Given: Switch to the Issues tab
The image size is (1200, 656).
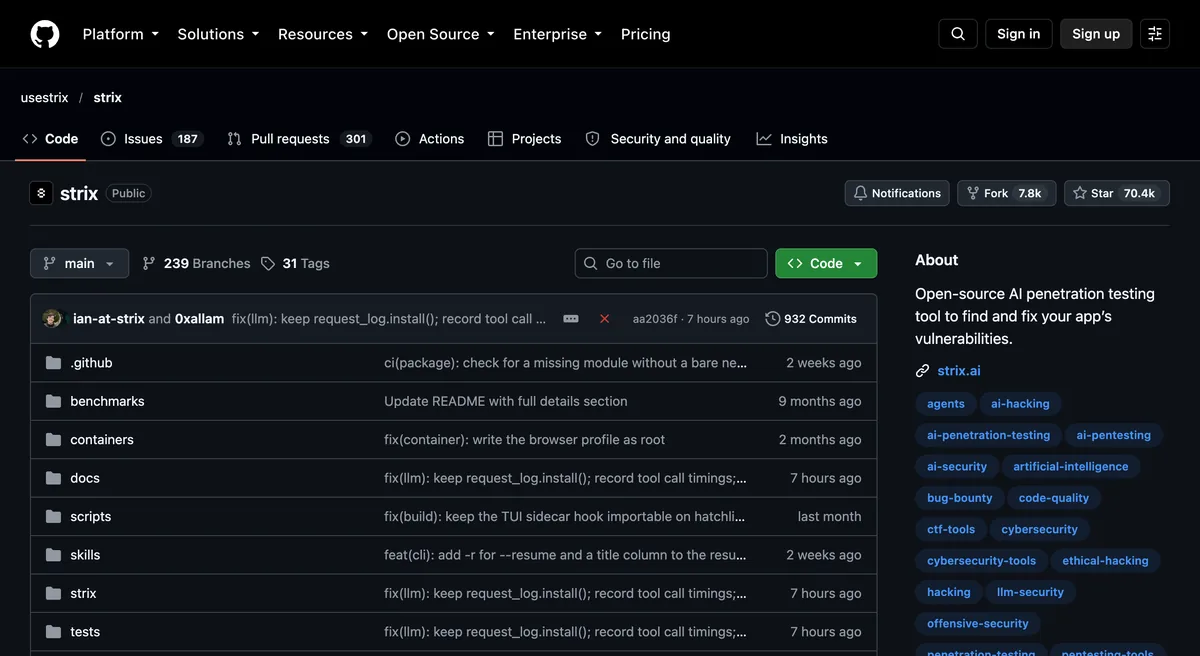Looking at the screenshot, I should 152,139.
